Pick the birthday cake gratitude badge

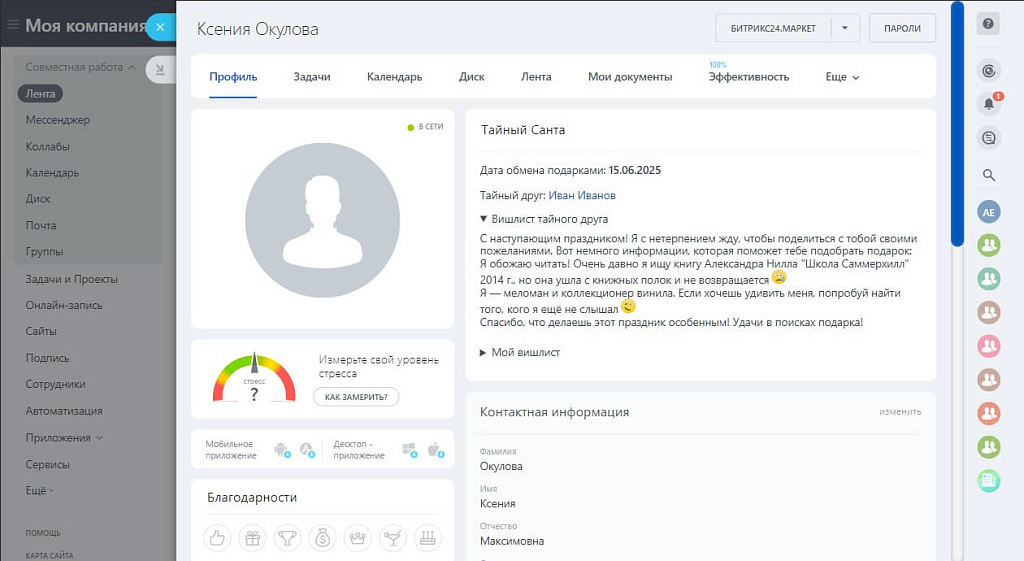[x=427, y=538]
